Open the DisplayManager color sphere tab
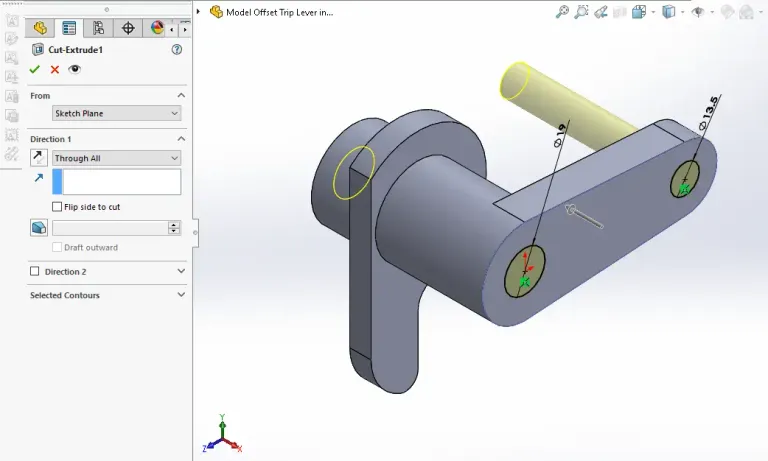 tap(157, 28)
